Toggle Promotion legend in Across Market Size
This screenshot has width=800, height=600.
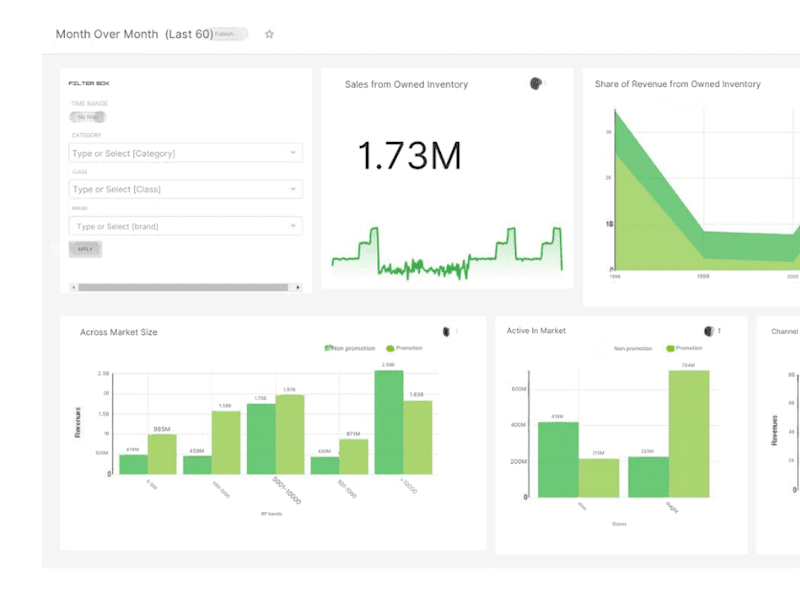coord(405,348)
